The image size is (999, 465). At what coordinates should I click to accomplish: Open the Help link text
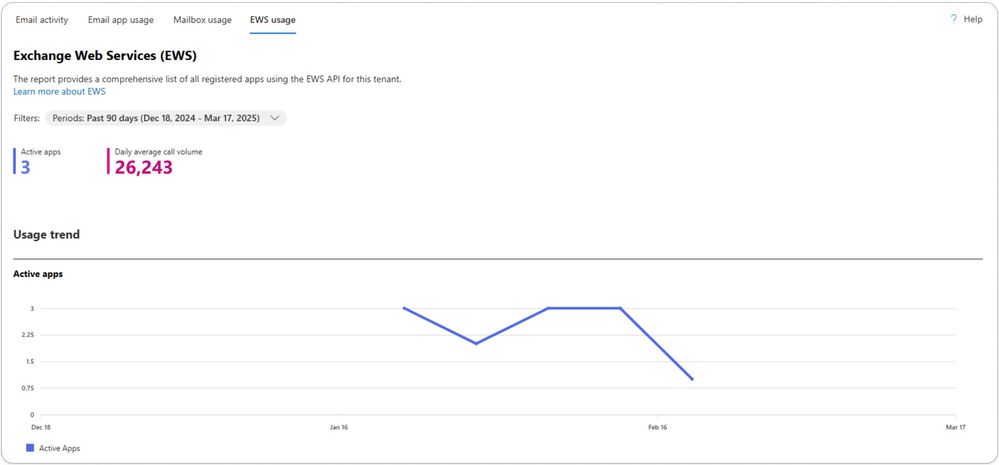coord(973,19)
